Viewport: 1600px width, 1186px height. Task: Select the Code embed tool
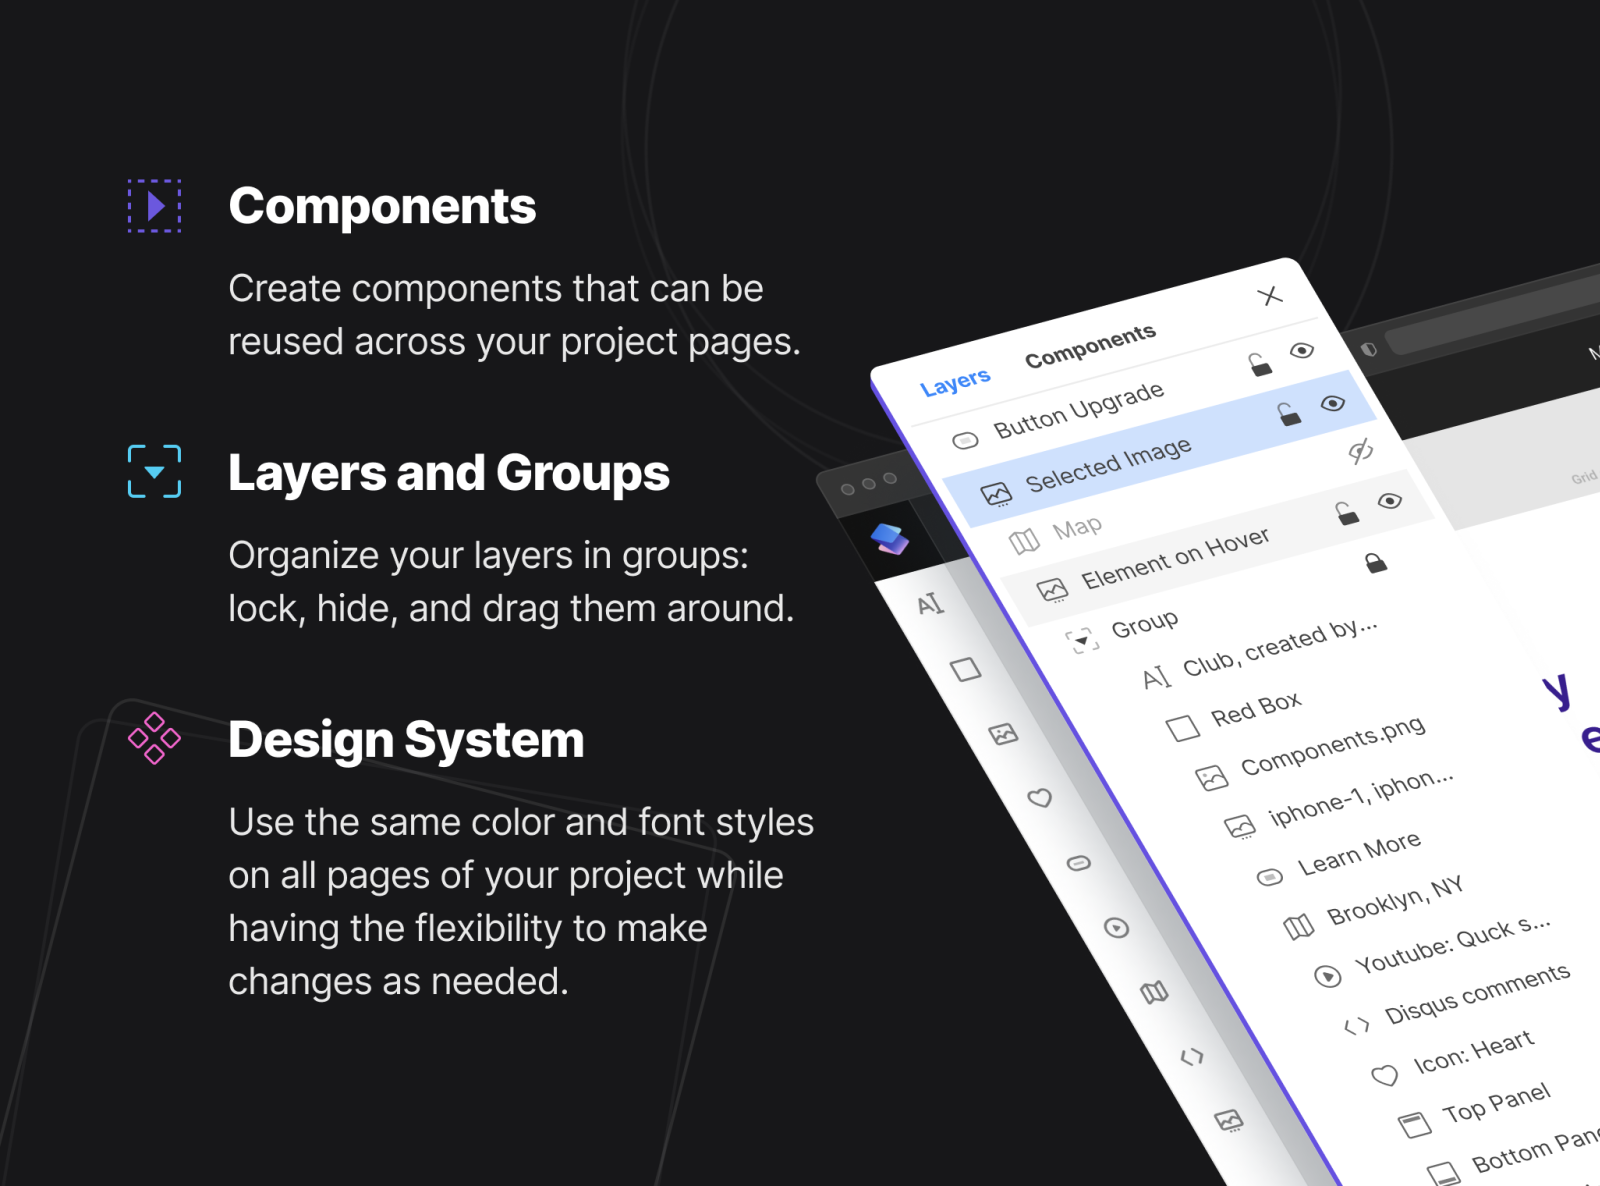click(1191, 1055)
